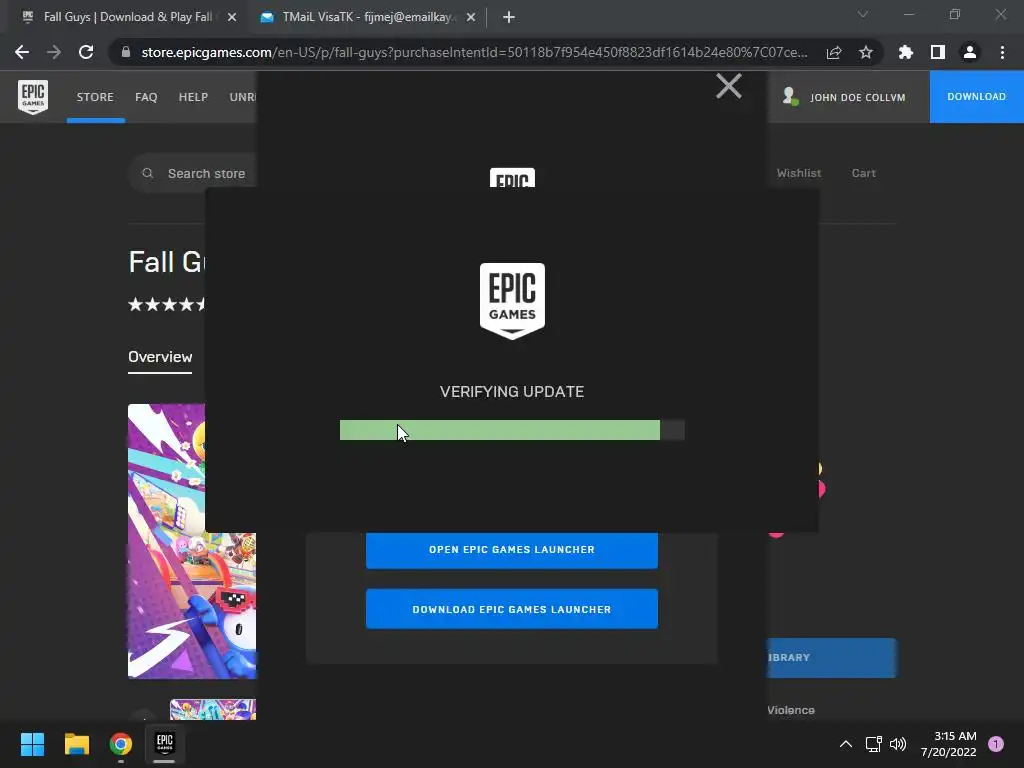Viewport: 1024px width, 768px height.
Task: Focus the Search store field
Action: point(193,173)
